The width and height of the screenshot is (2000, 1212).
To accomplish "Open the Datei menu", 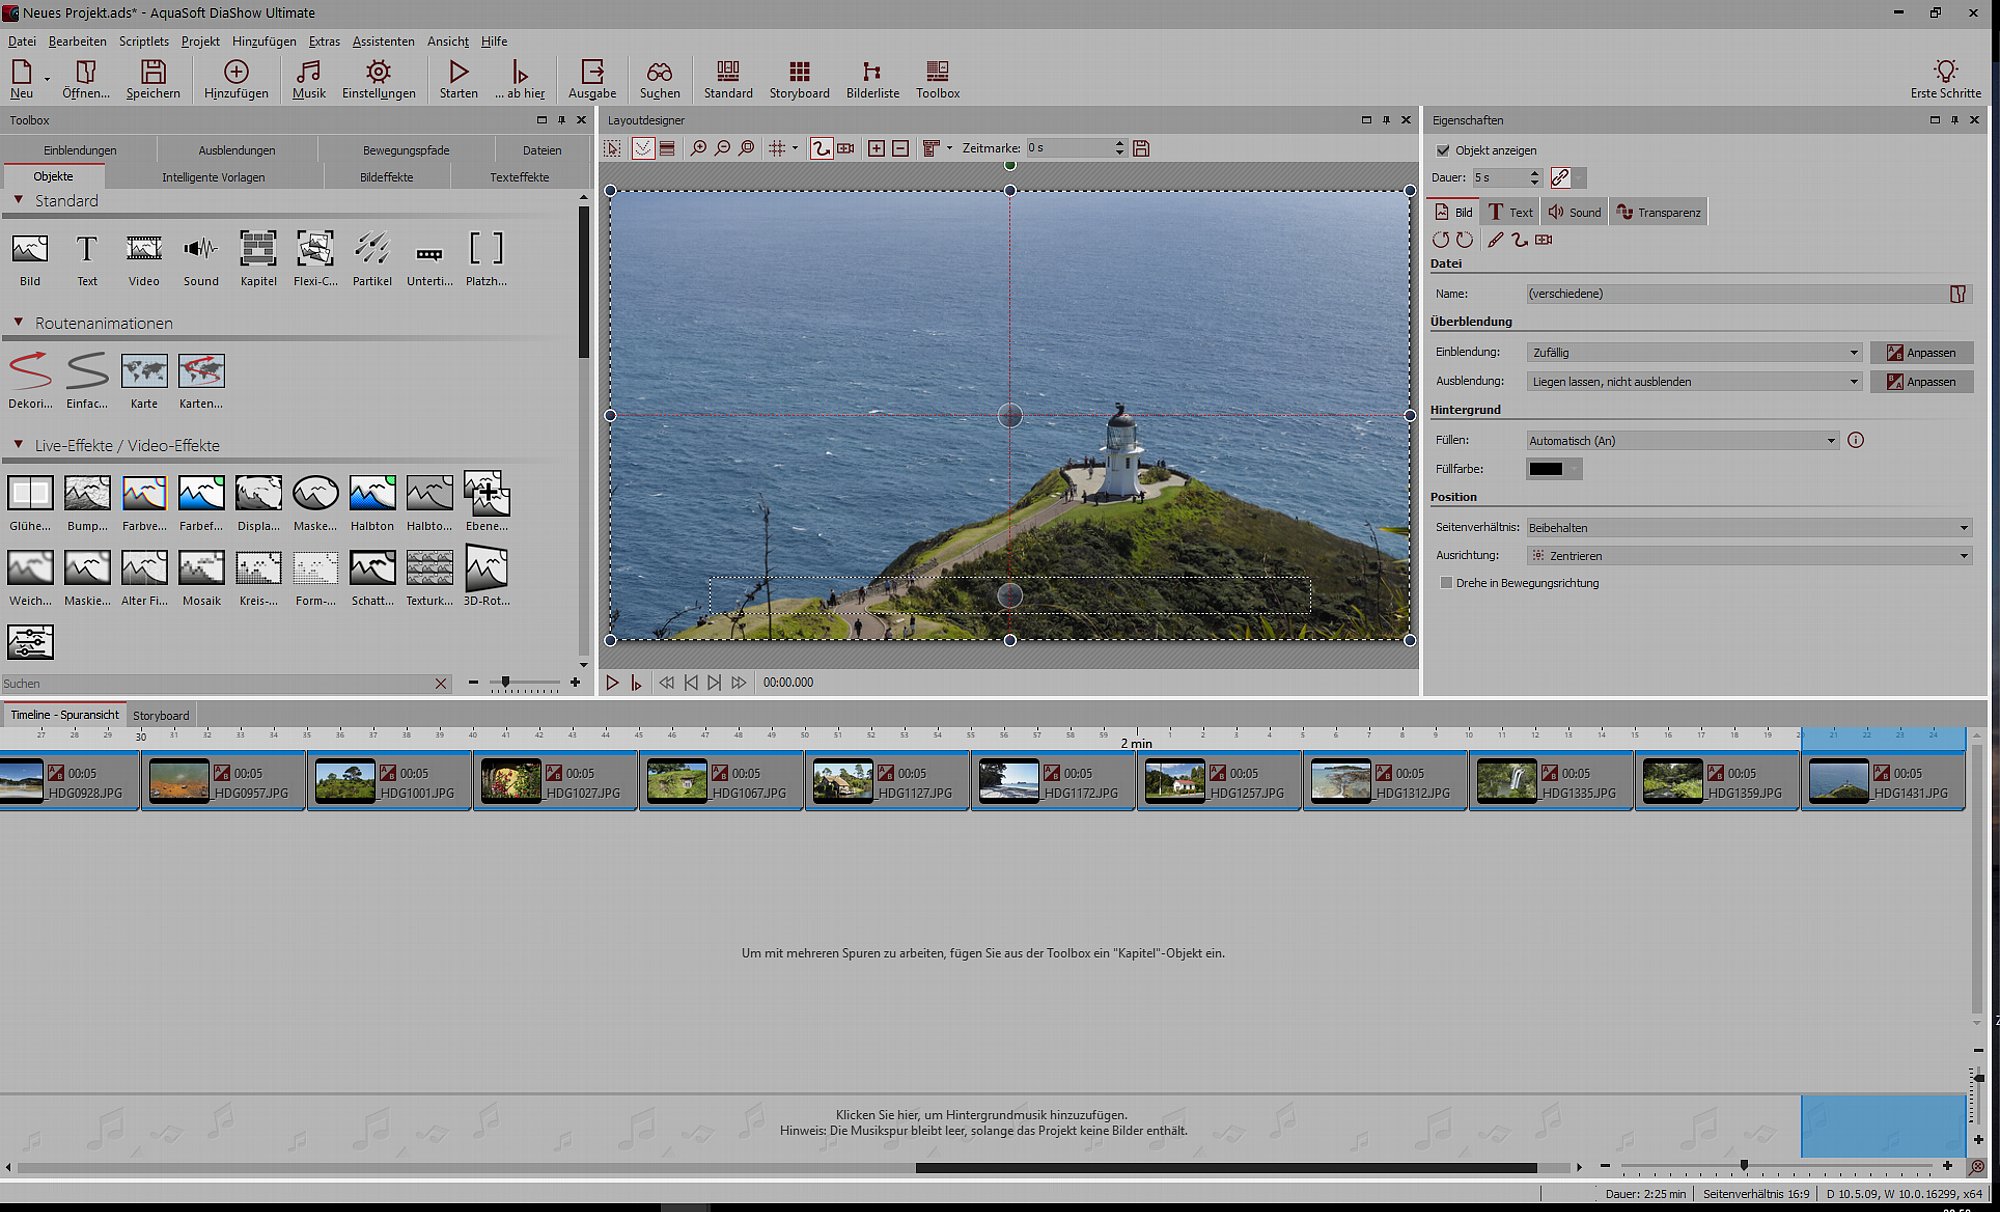I will point(22,41).
